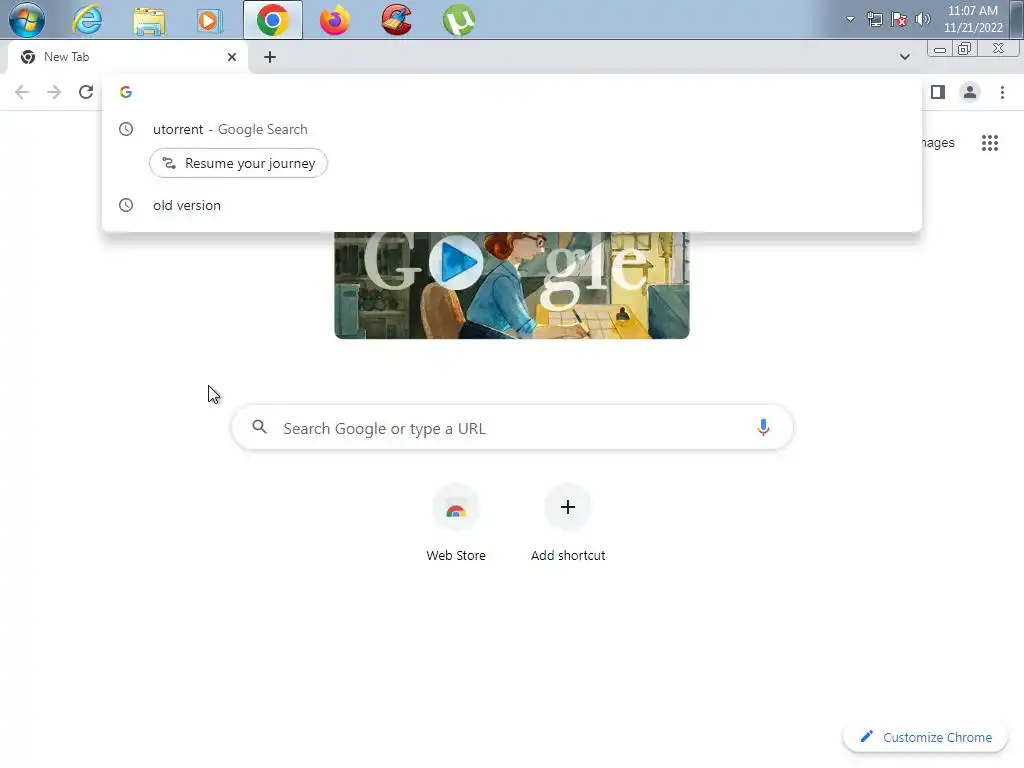Open the profile avatar icon
This screenshot has height=768, width=1024.
pos(970,92)
